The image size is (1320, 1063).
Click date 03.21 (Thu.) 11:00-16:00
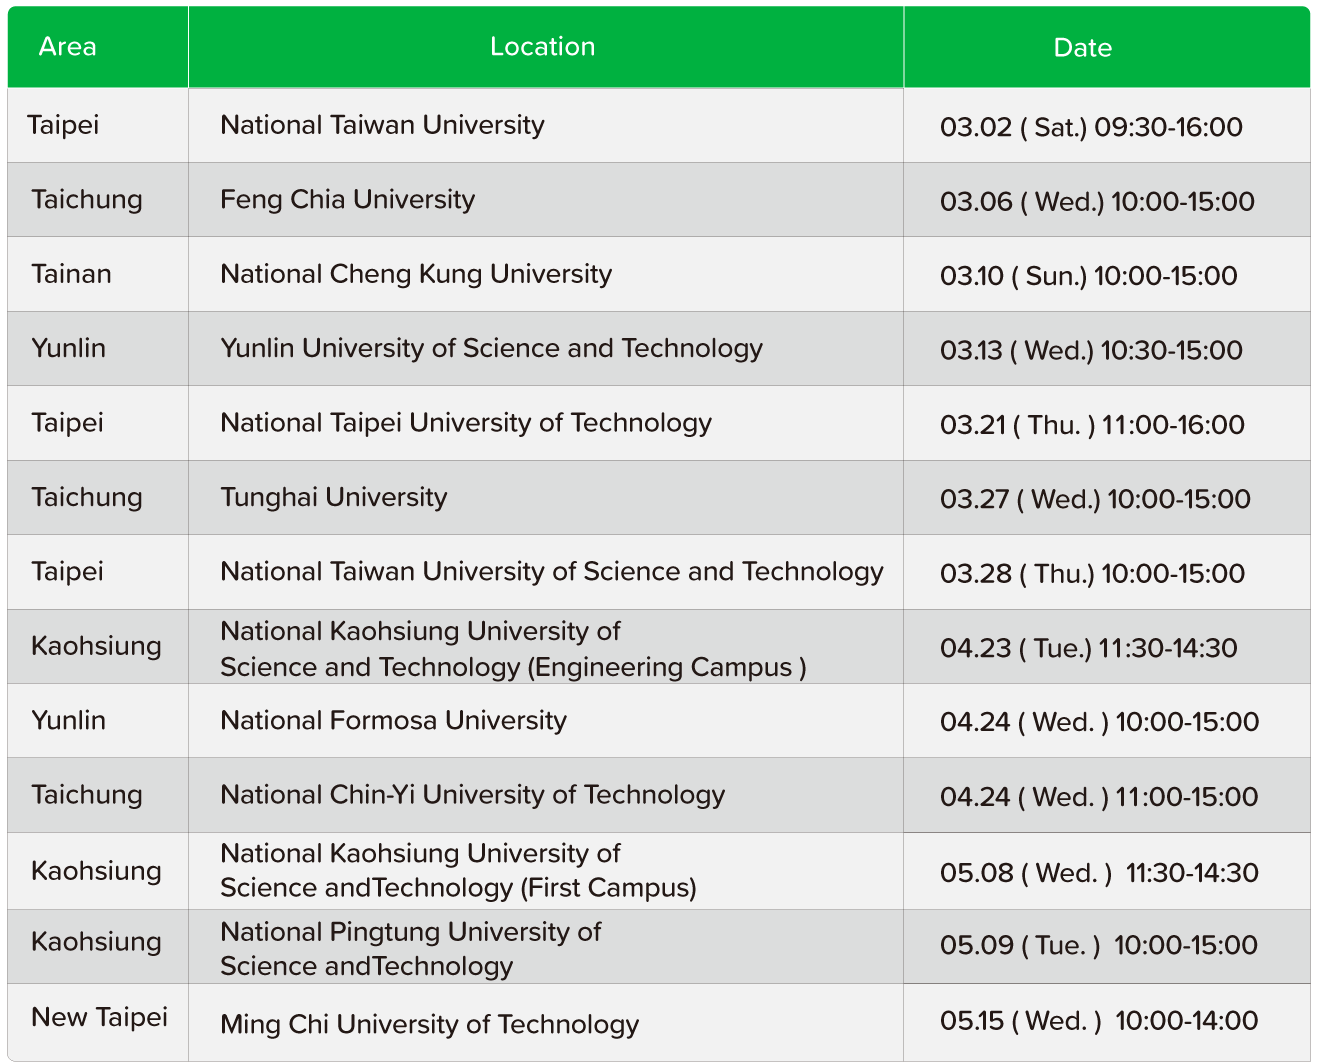tap(1092, 425)
